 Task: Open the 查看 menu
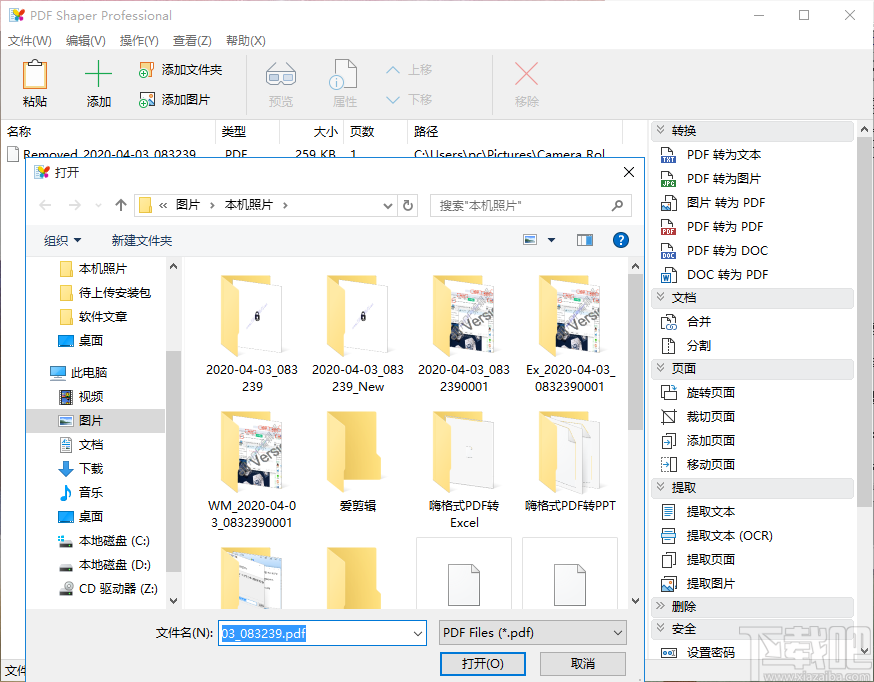190,41
